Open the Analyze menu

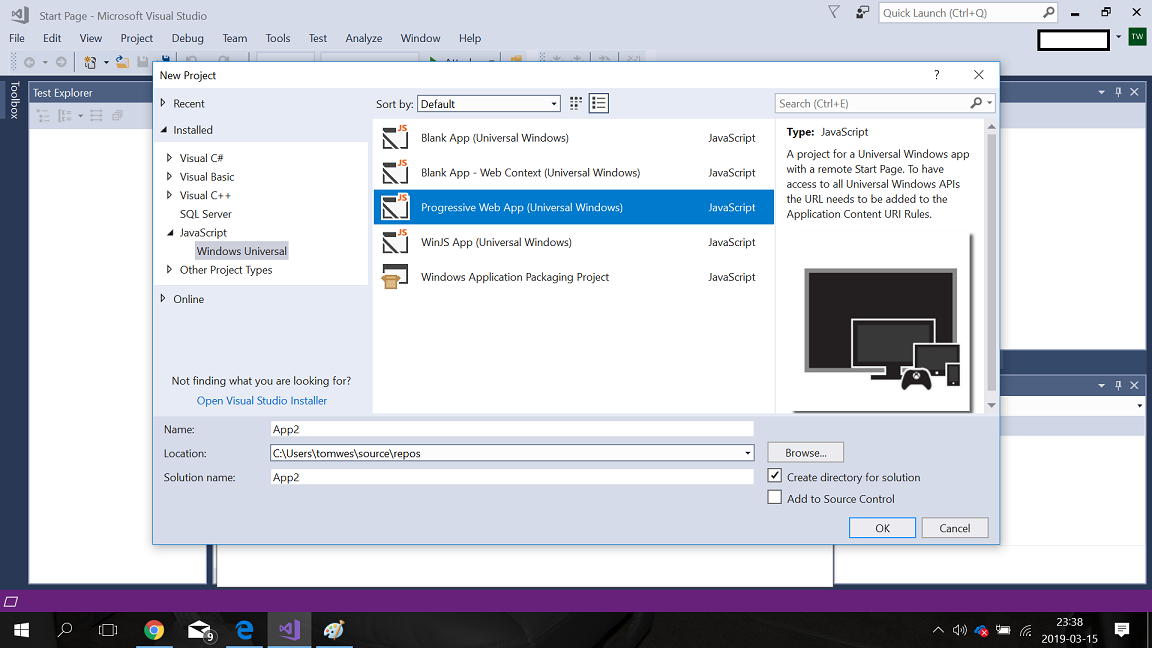(364, 38)
